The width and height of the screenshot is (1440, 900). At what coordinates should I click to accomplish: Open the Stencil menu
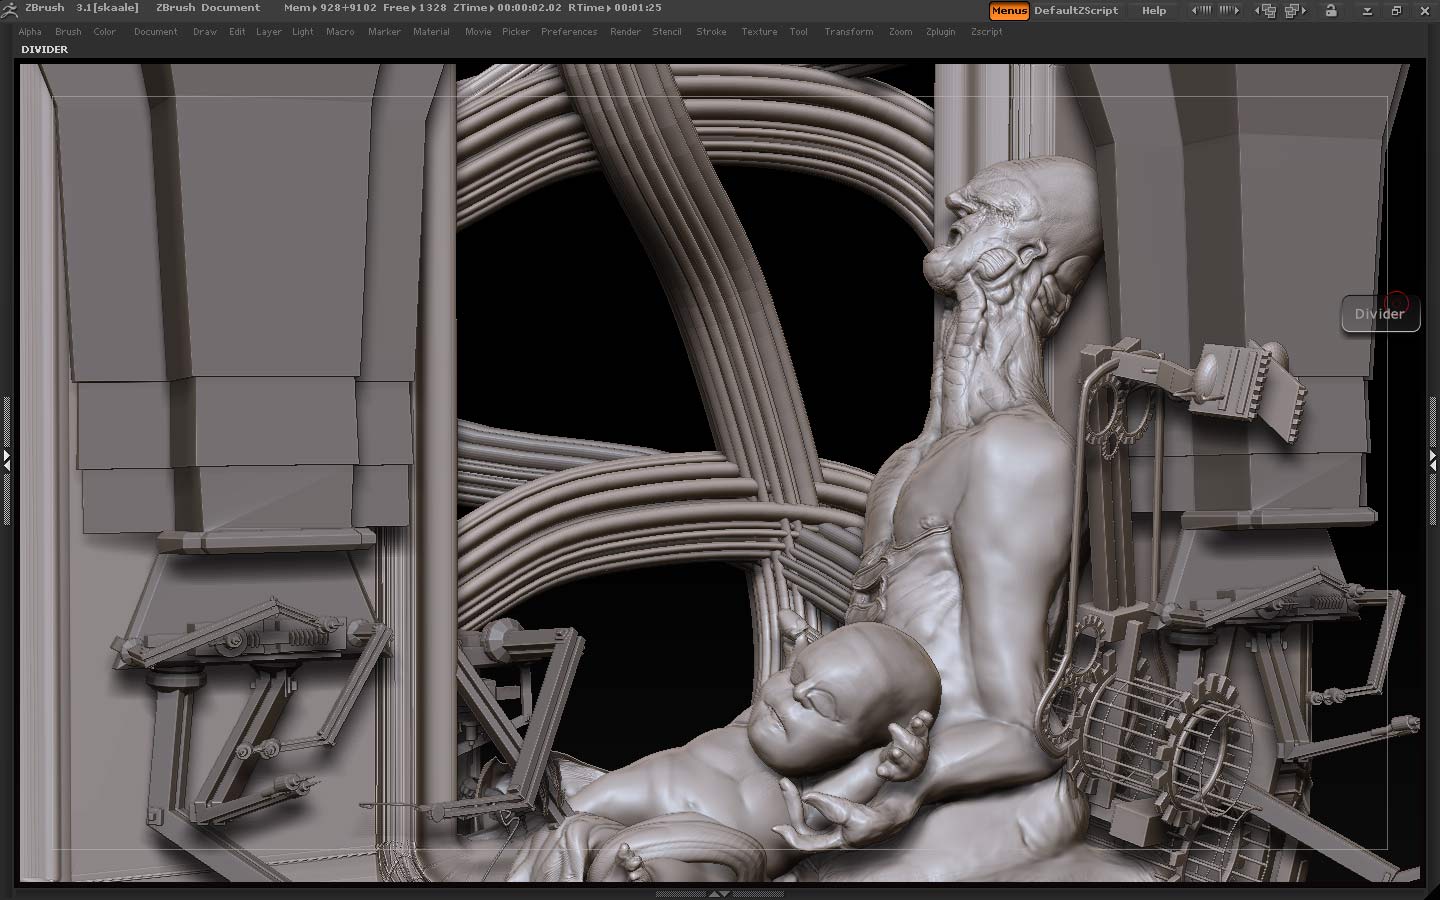[x=667, y=32]
